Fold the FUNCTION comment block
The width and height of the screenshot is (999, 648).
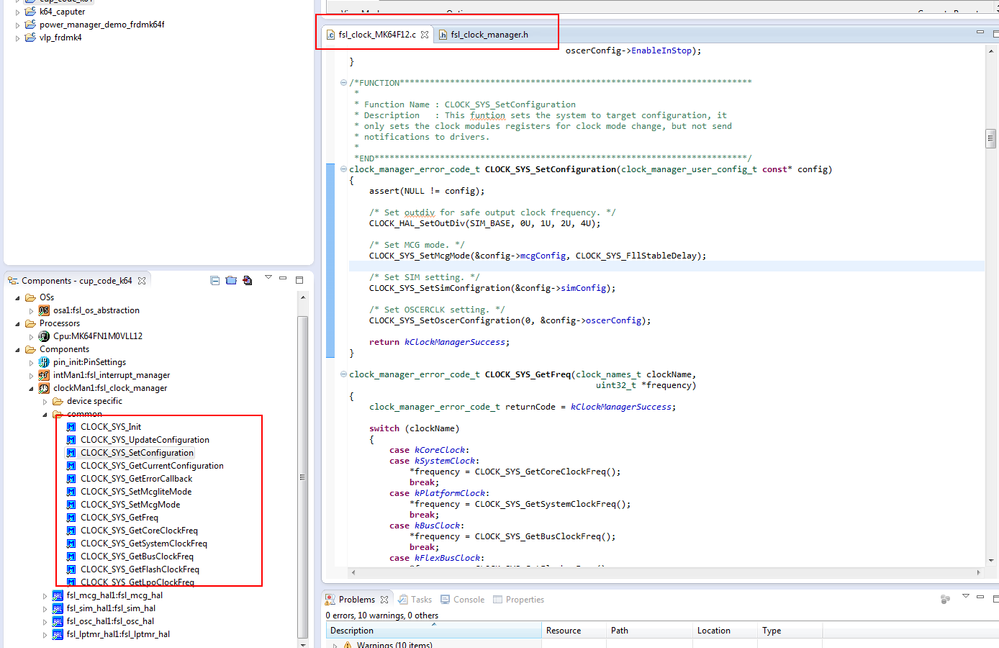point(343,83)
